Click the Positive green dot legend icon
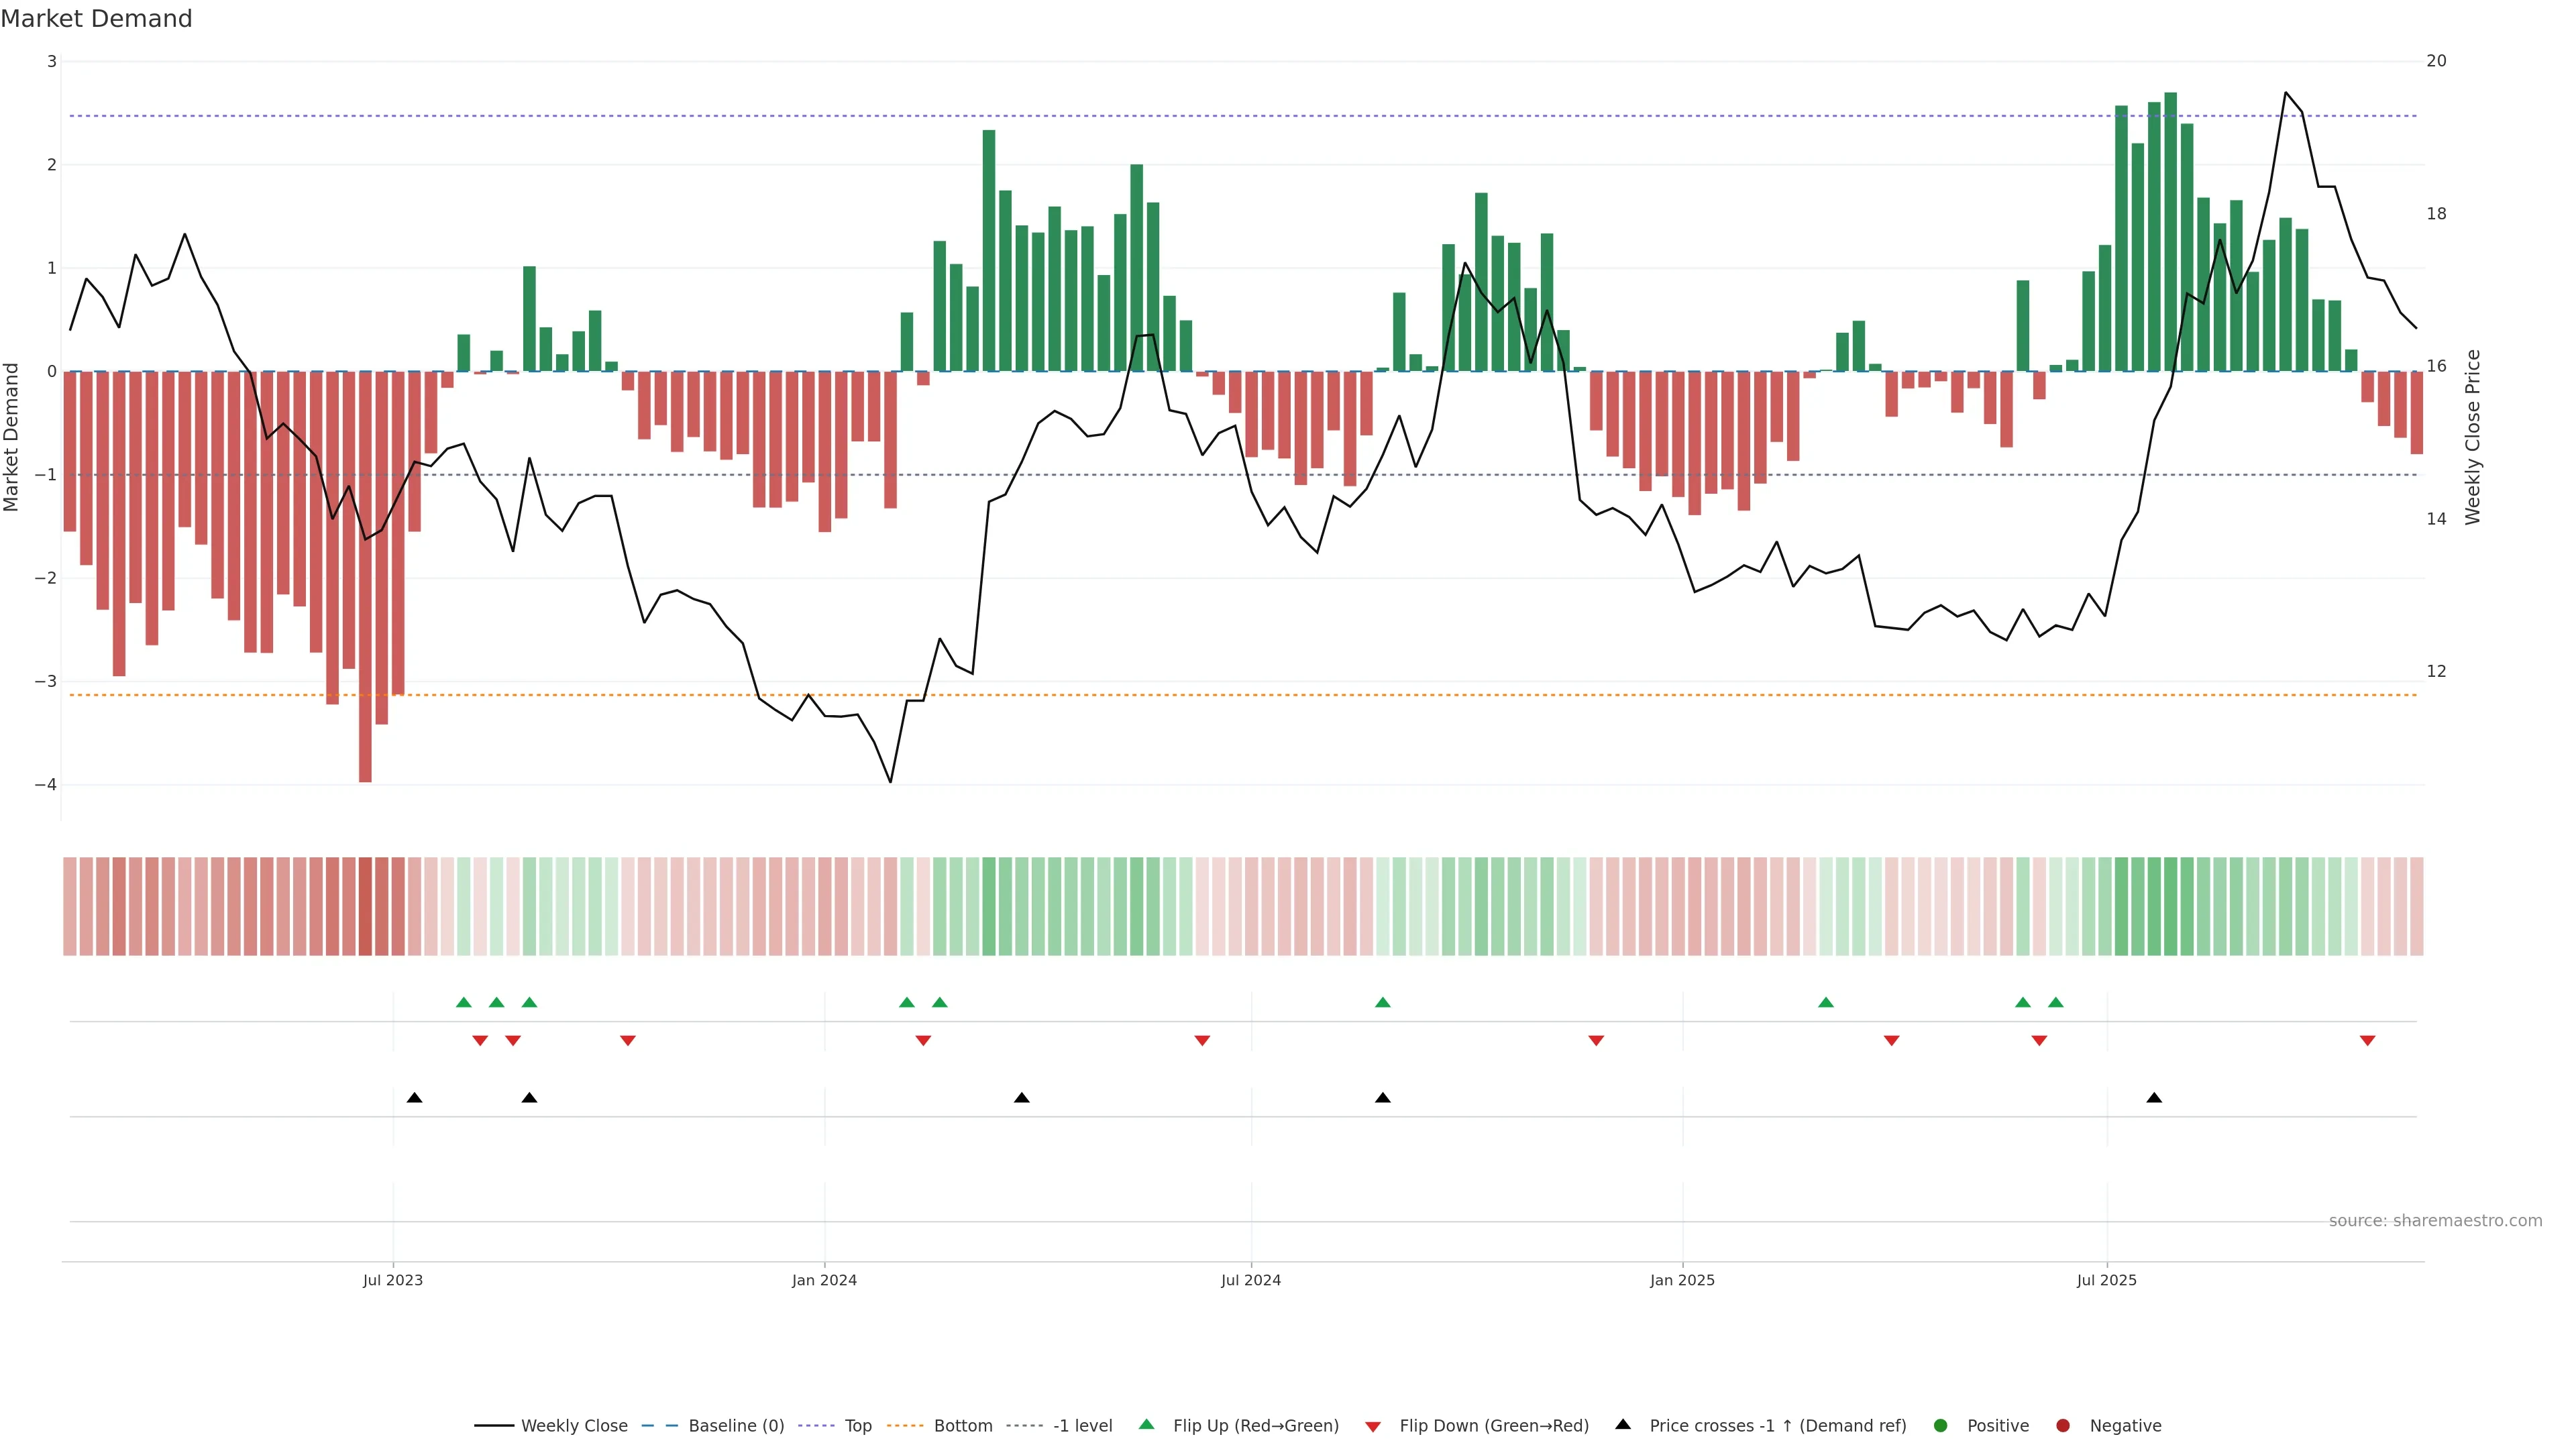The image size is (2576, 1449). (1941, 1426)
